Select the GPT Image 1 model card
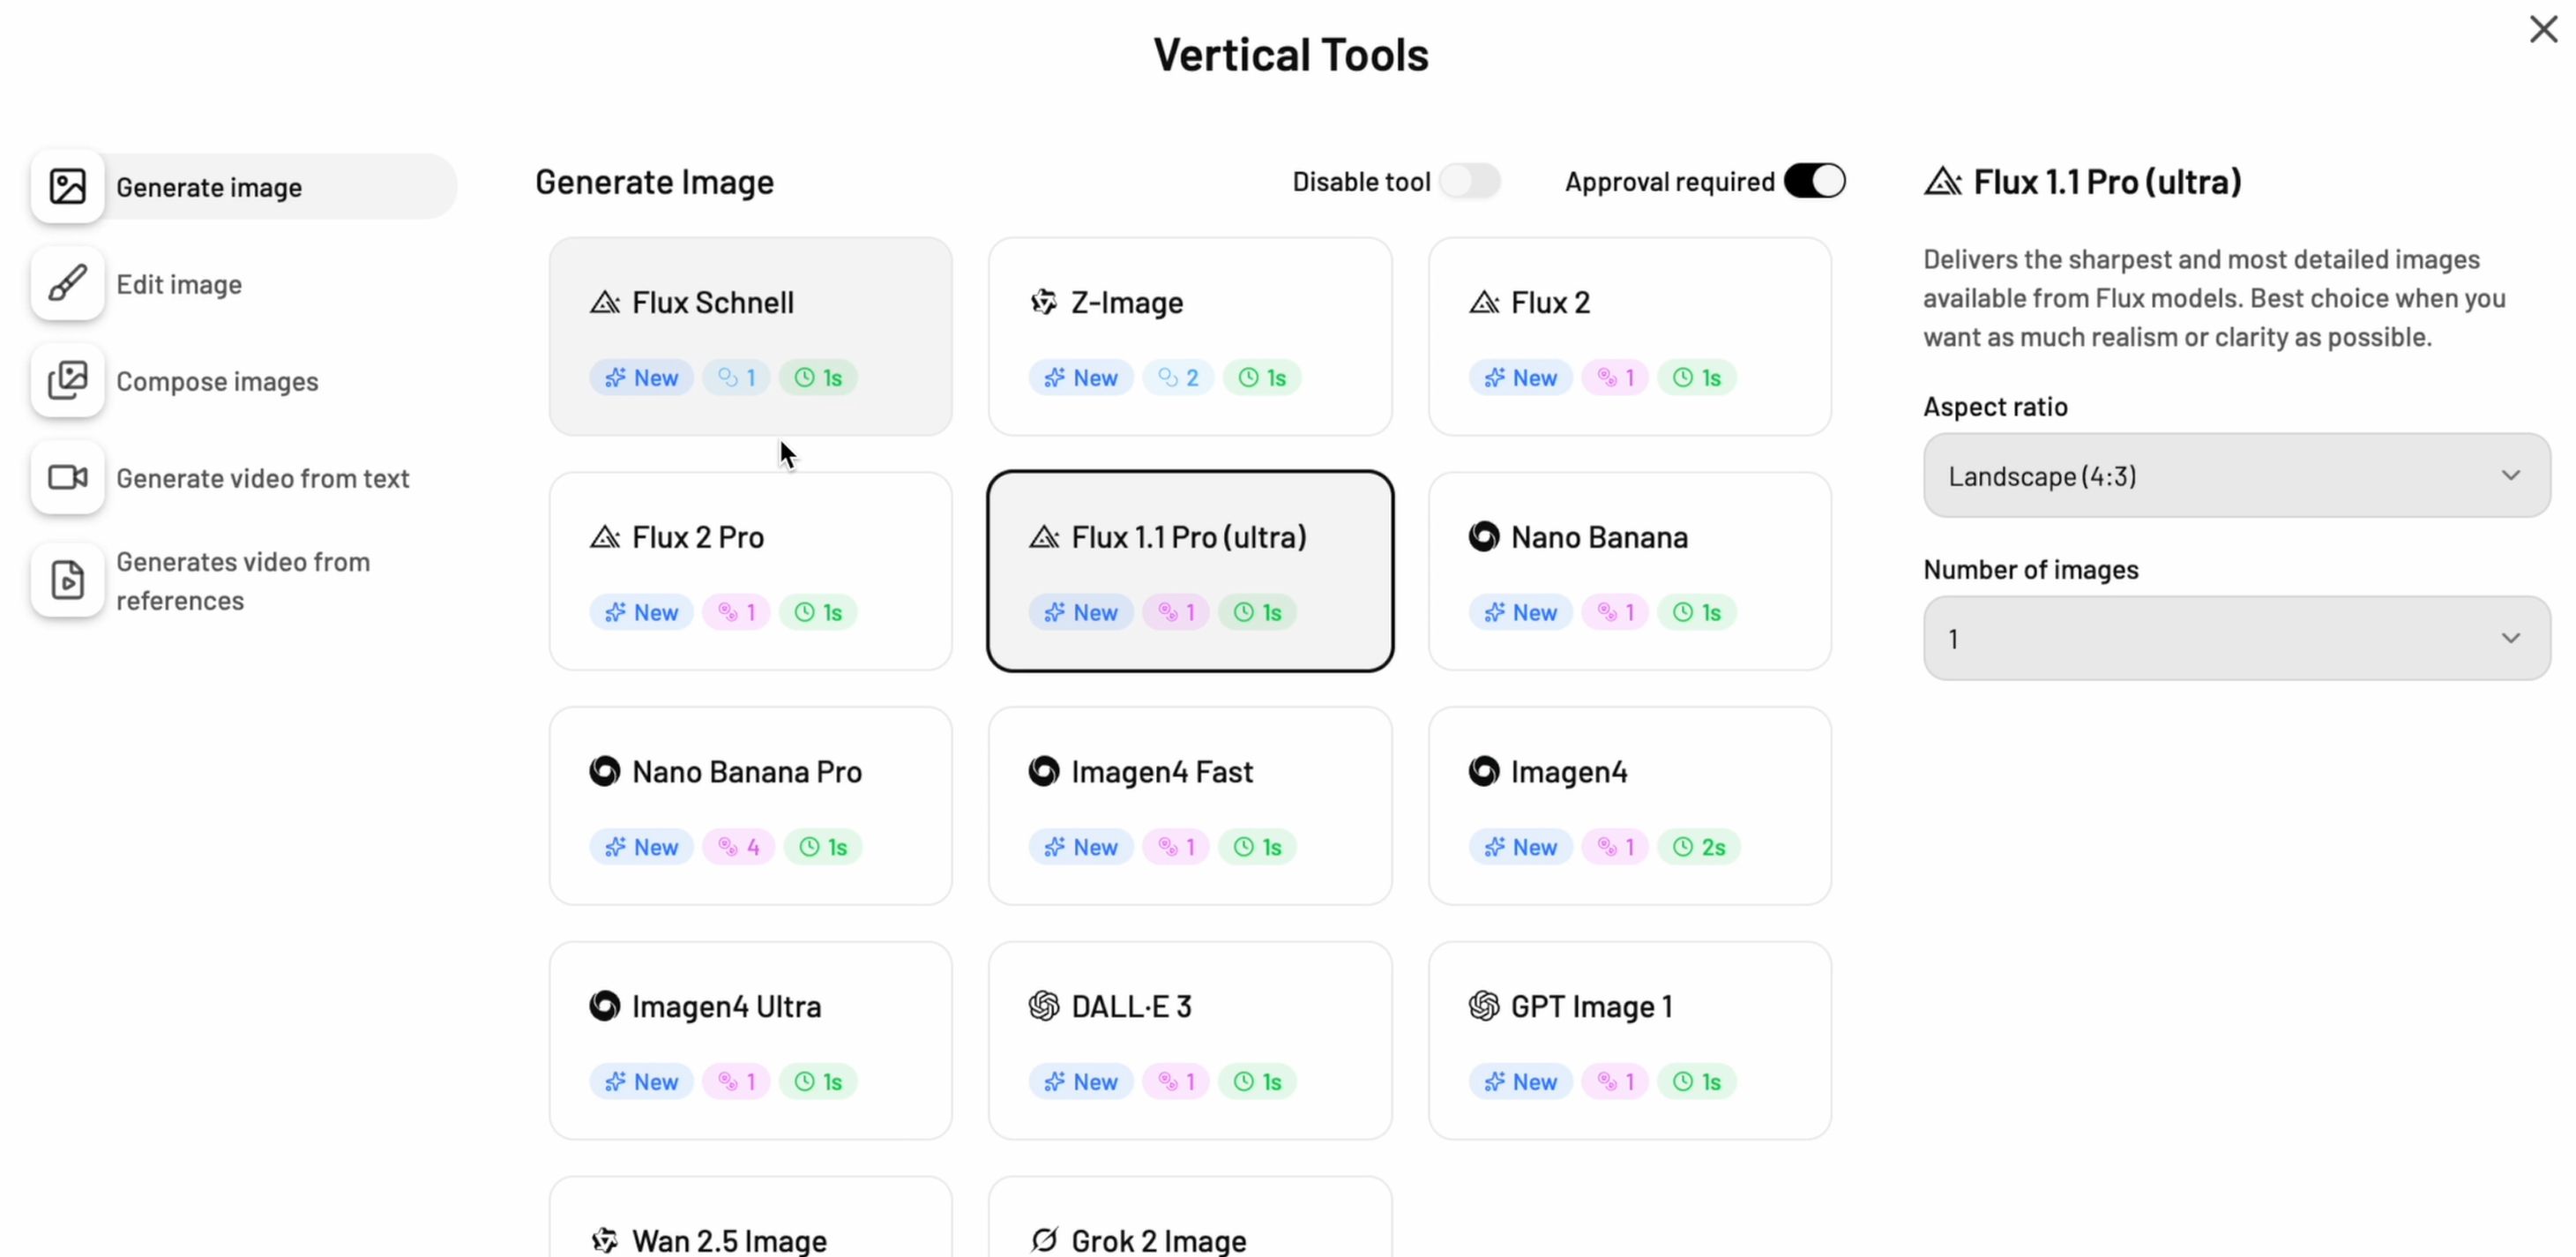The image size is (2576, 1257). [1630, 1040]
